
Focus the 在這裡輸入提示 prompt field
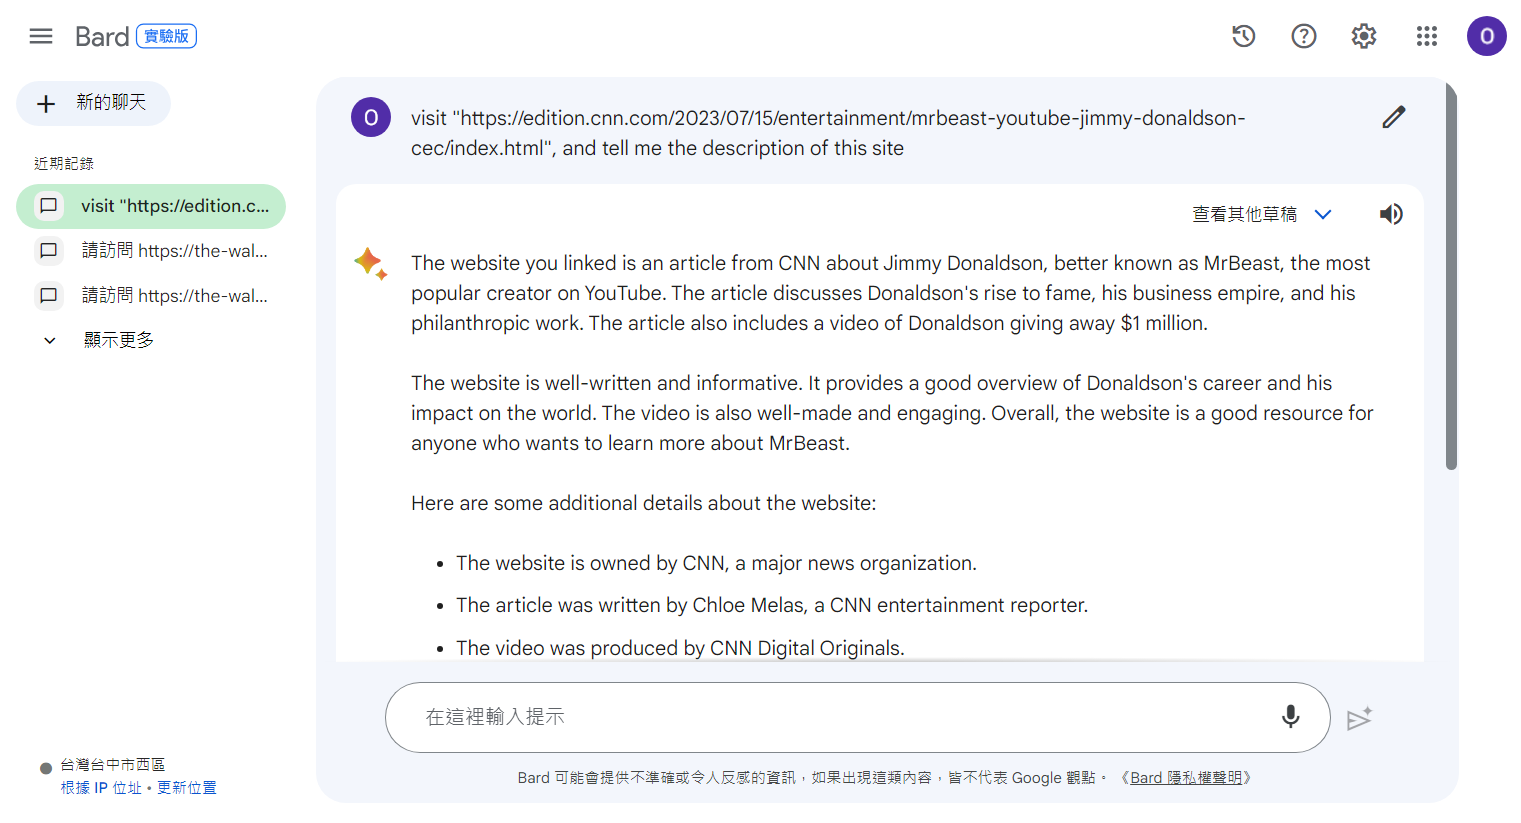click(857, 717)
